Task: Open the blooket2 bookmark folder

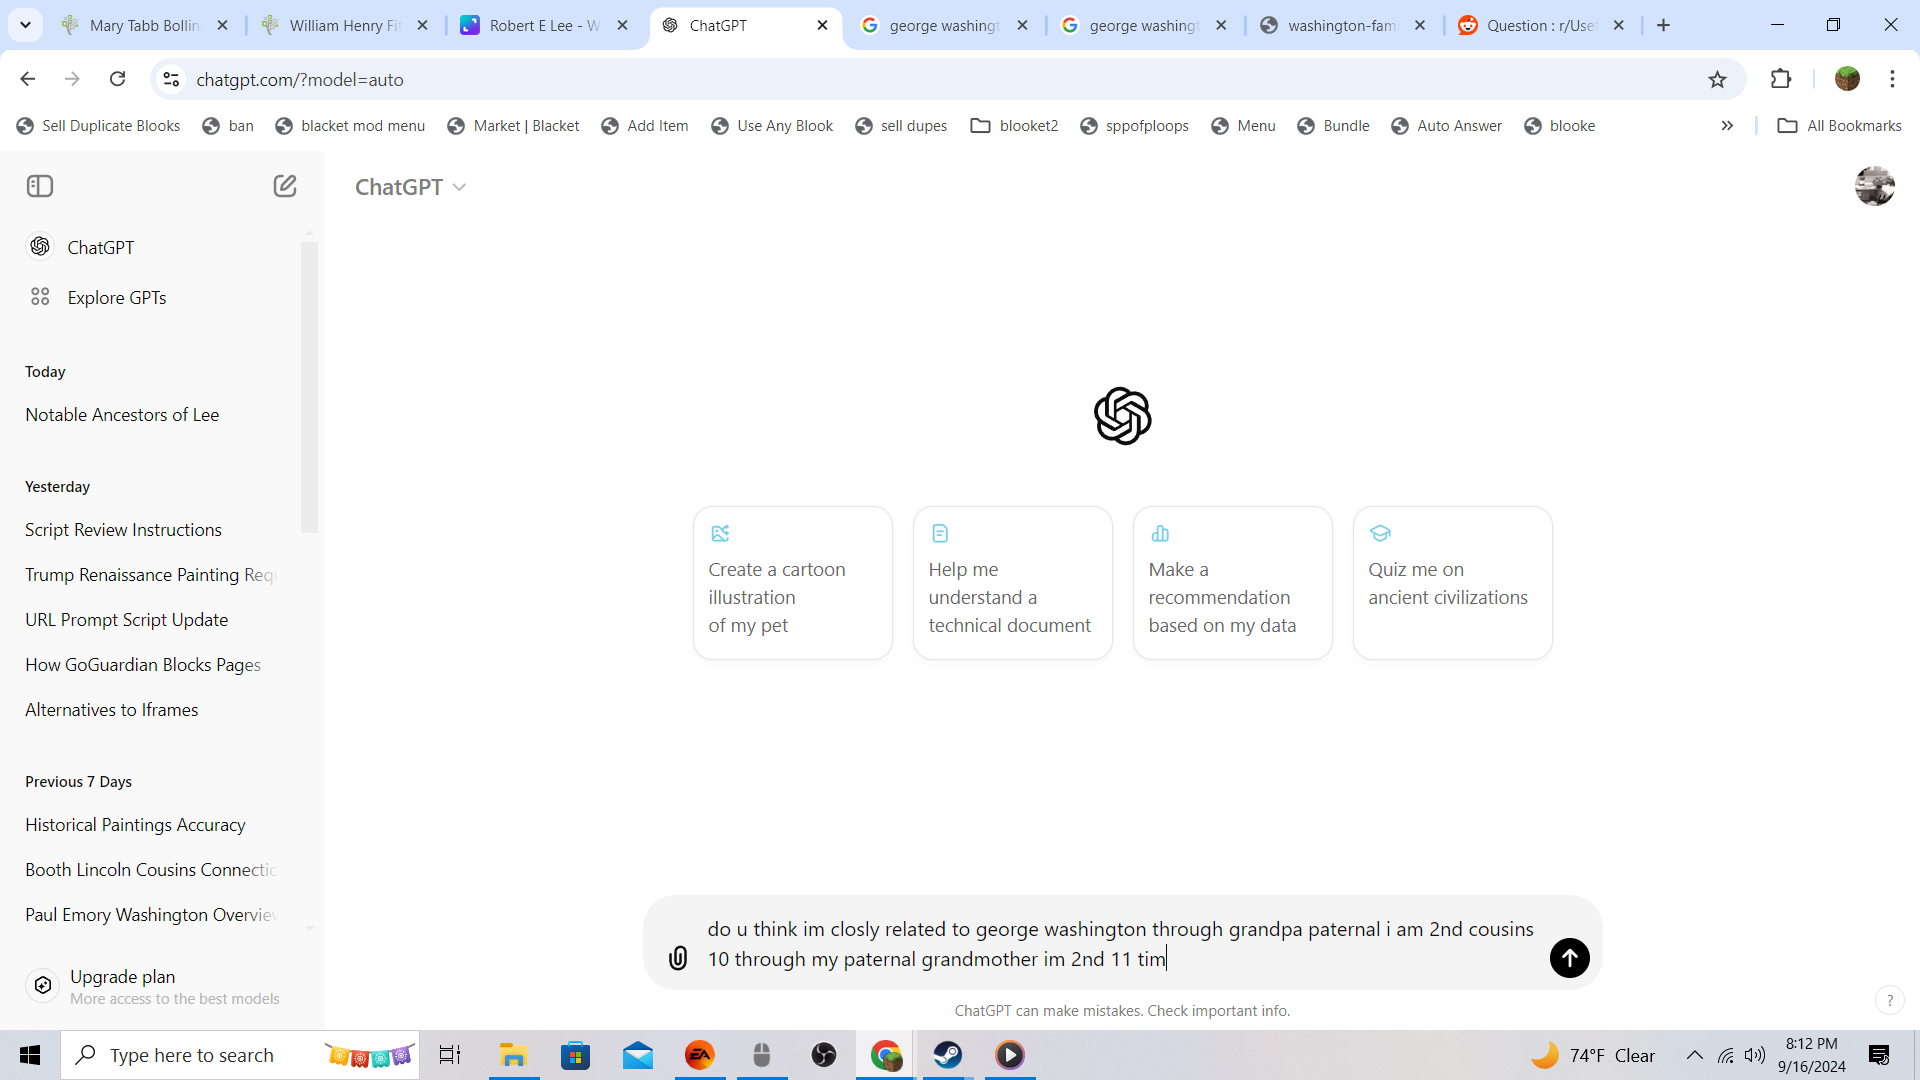Action: click(1015, 126)
